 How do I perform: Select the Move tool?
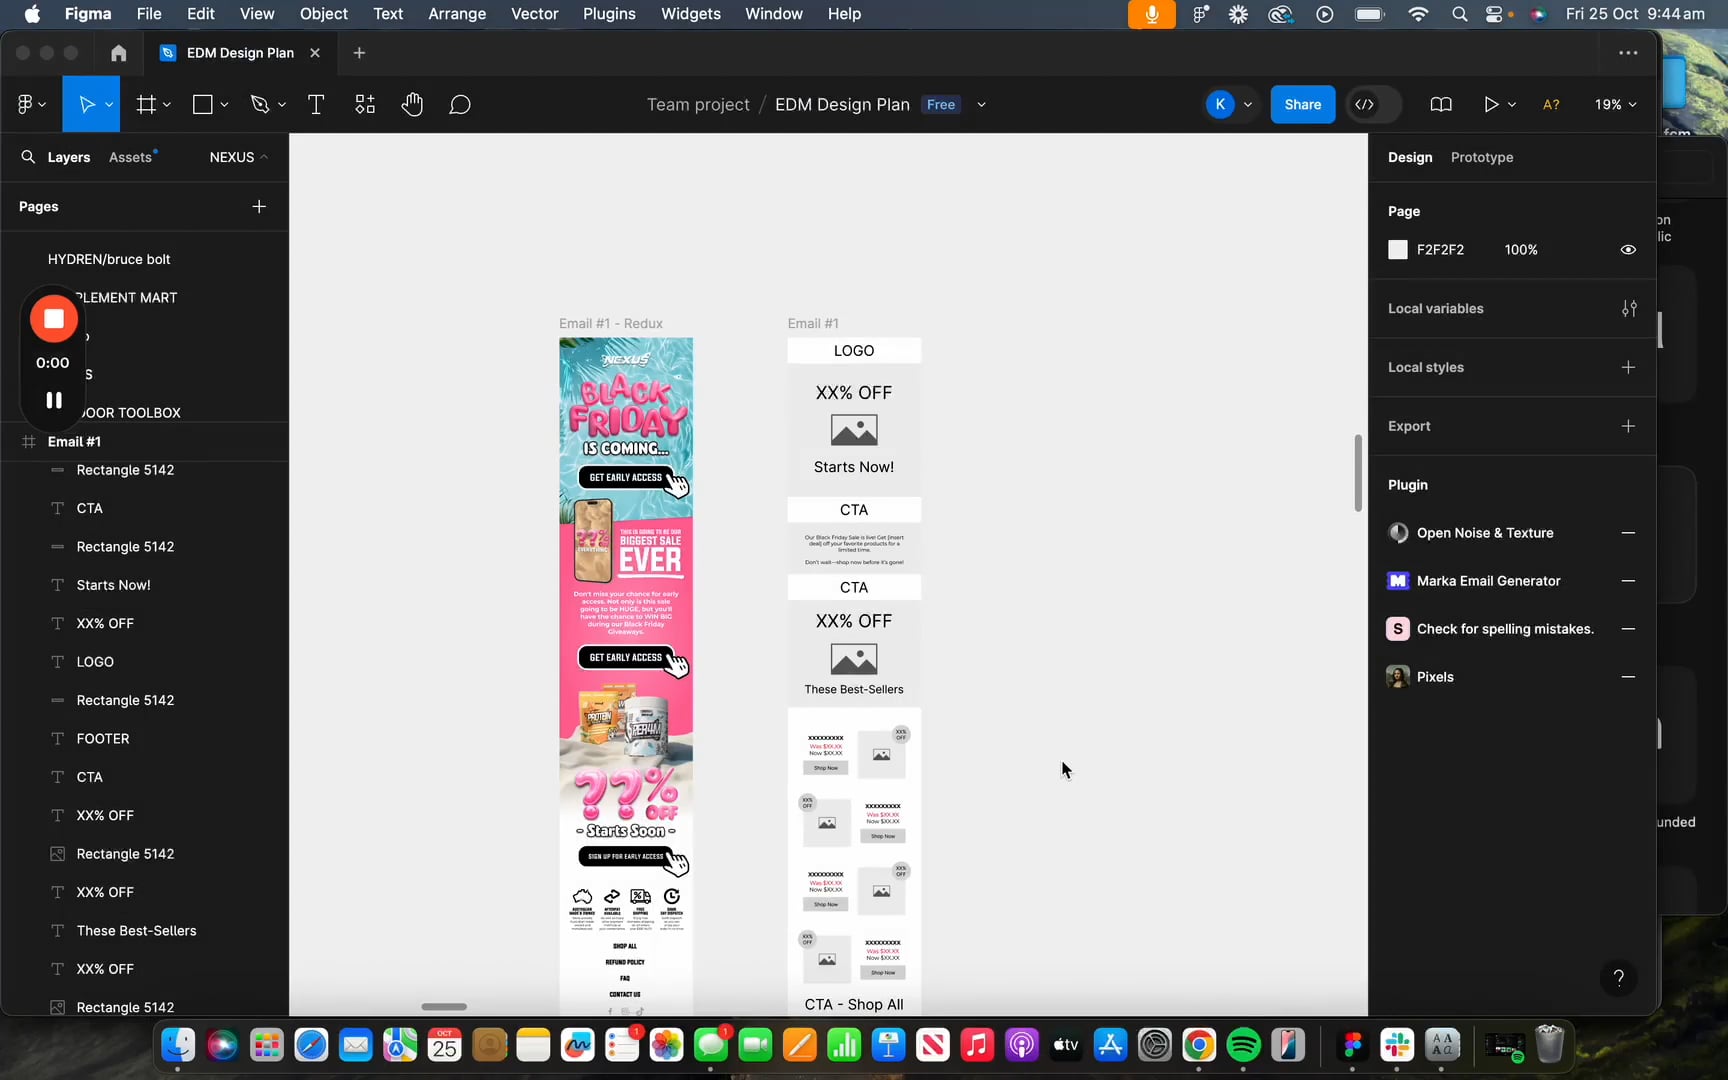coord(86,104)
